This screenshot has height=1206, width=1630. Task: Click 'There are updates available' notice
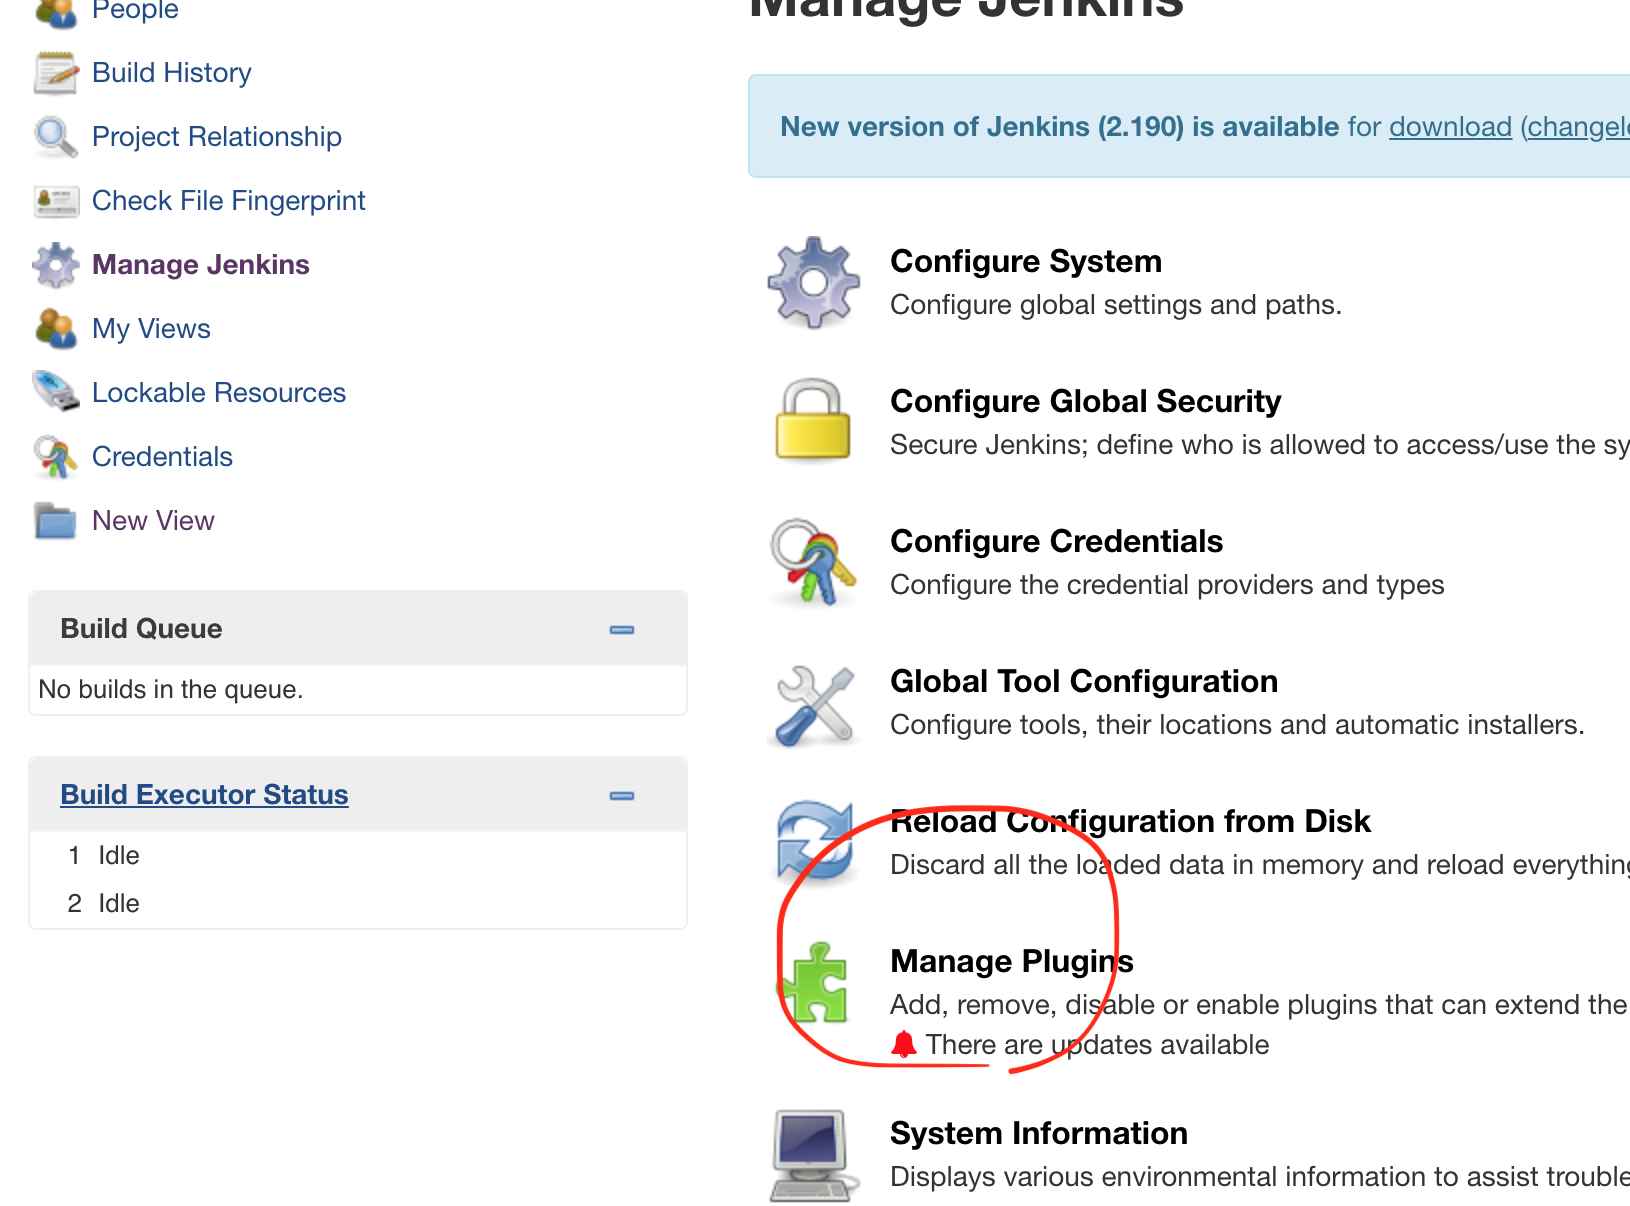click(x=1097, y=1045)
